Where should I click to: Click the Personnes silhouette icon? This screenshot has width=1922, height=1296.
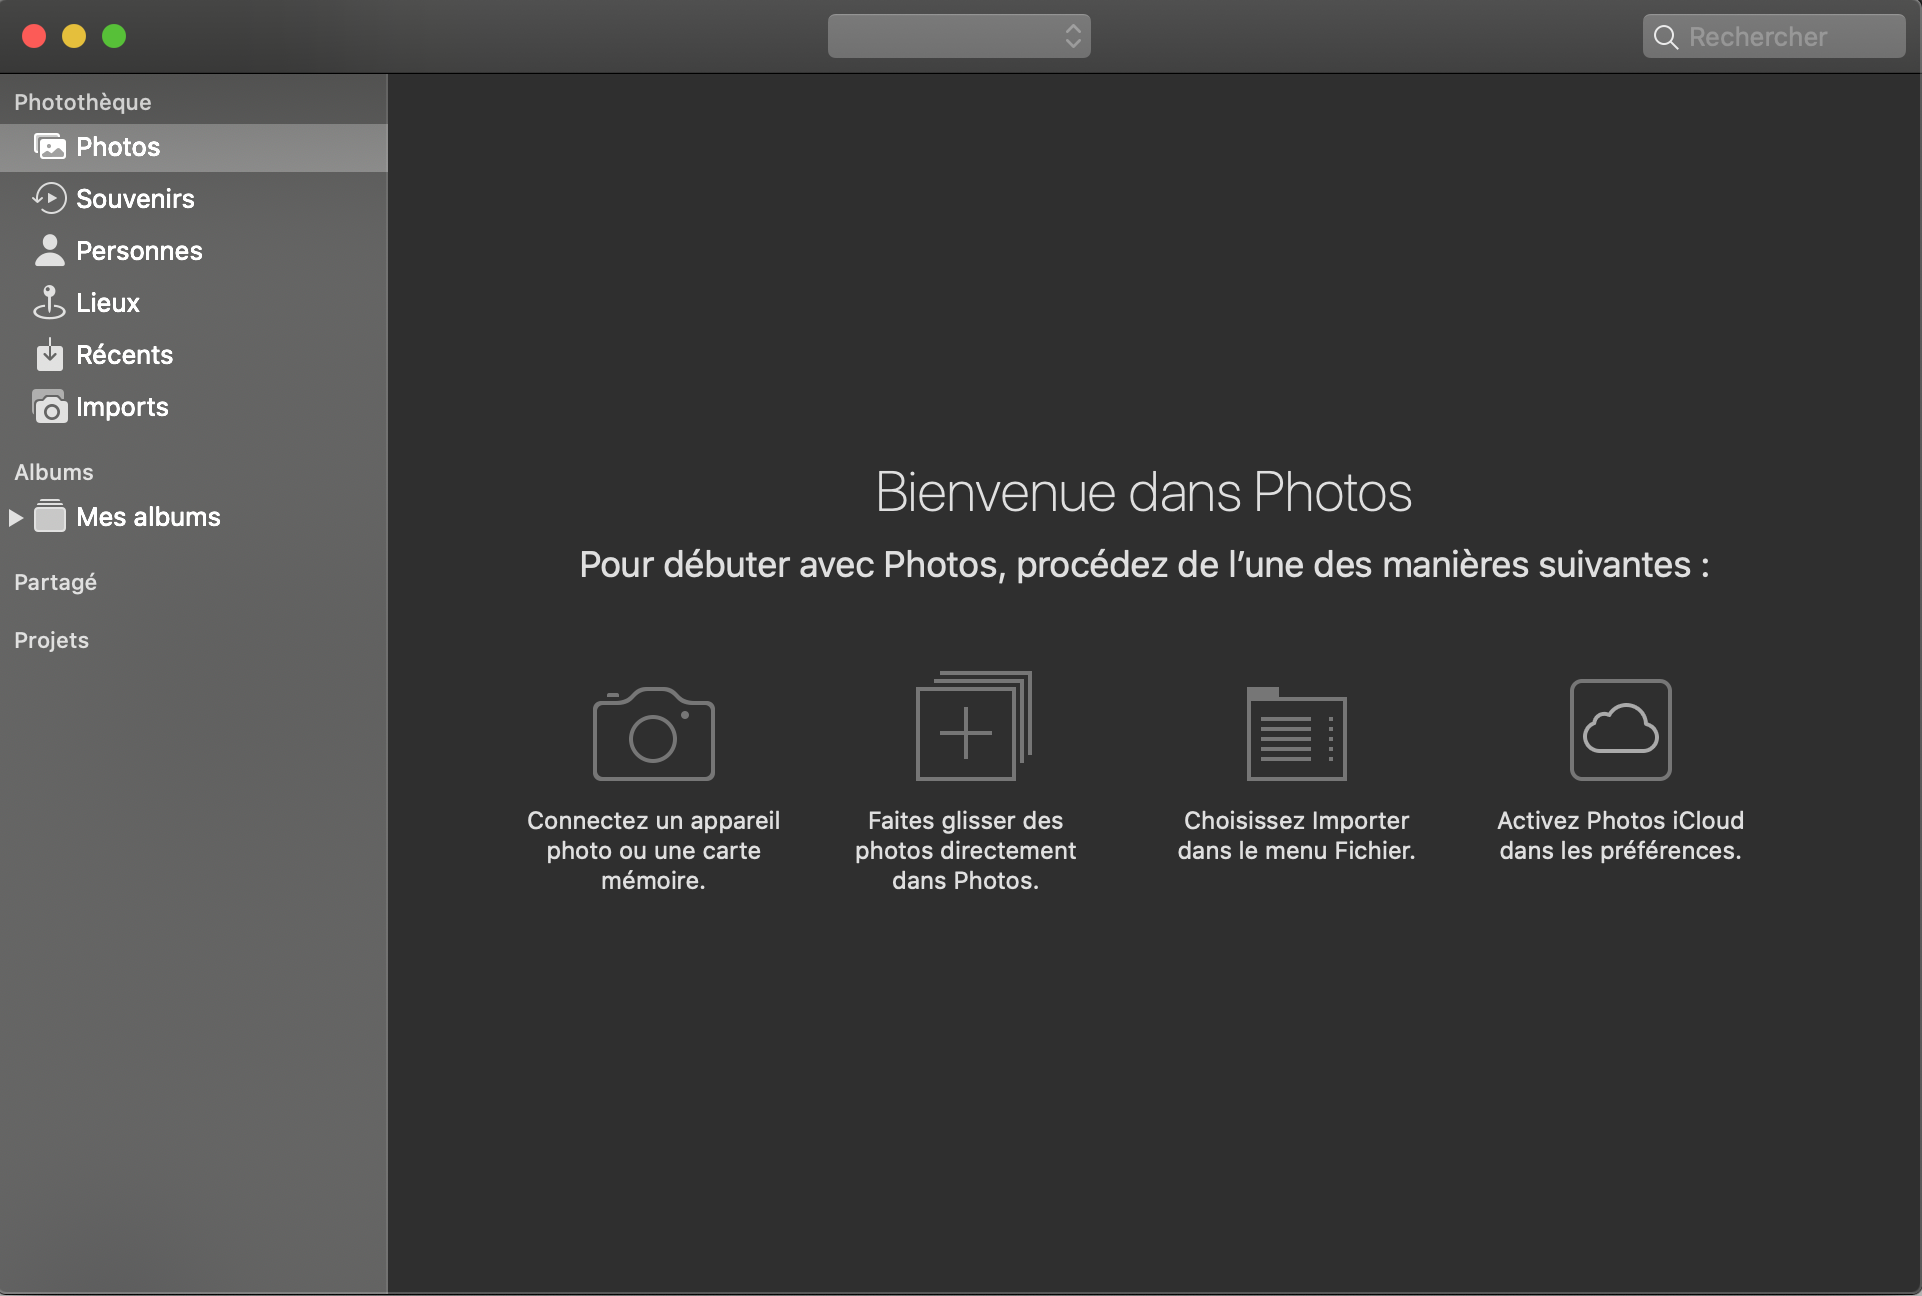[x=49, y=251]
